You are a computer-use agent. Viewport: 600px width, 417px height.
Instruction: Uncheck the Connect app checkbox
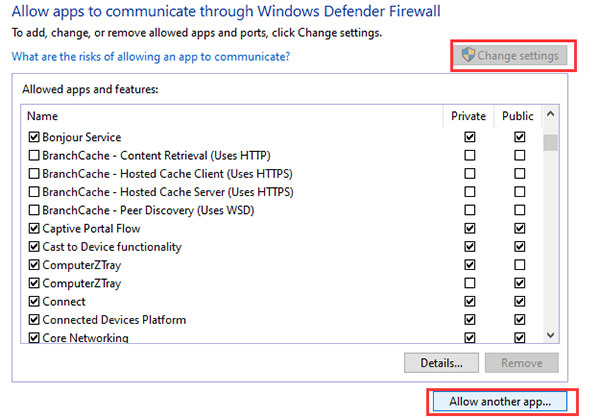(34, 301)
